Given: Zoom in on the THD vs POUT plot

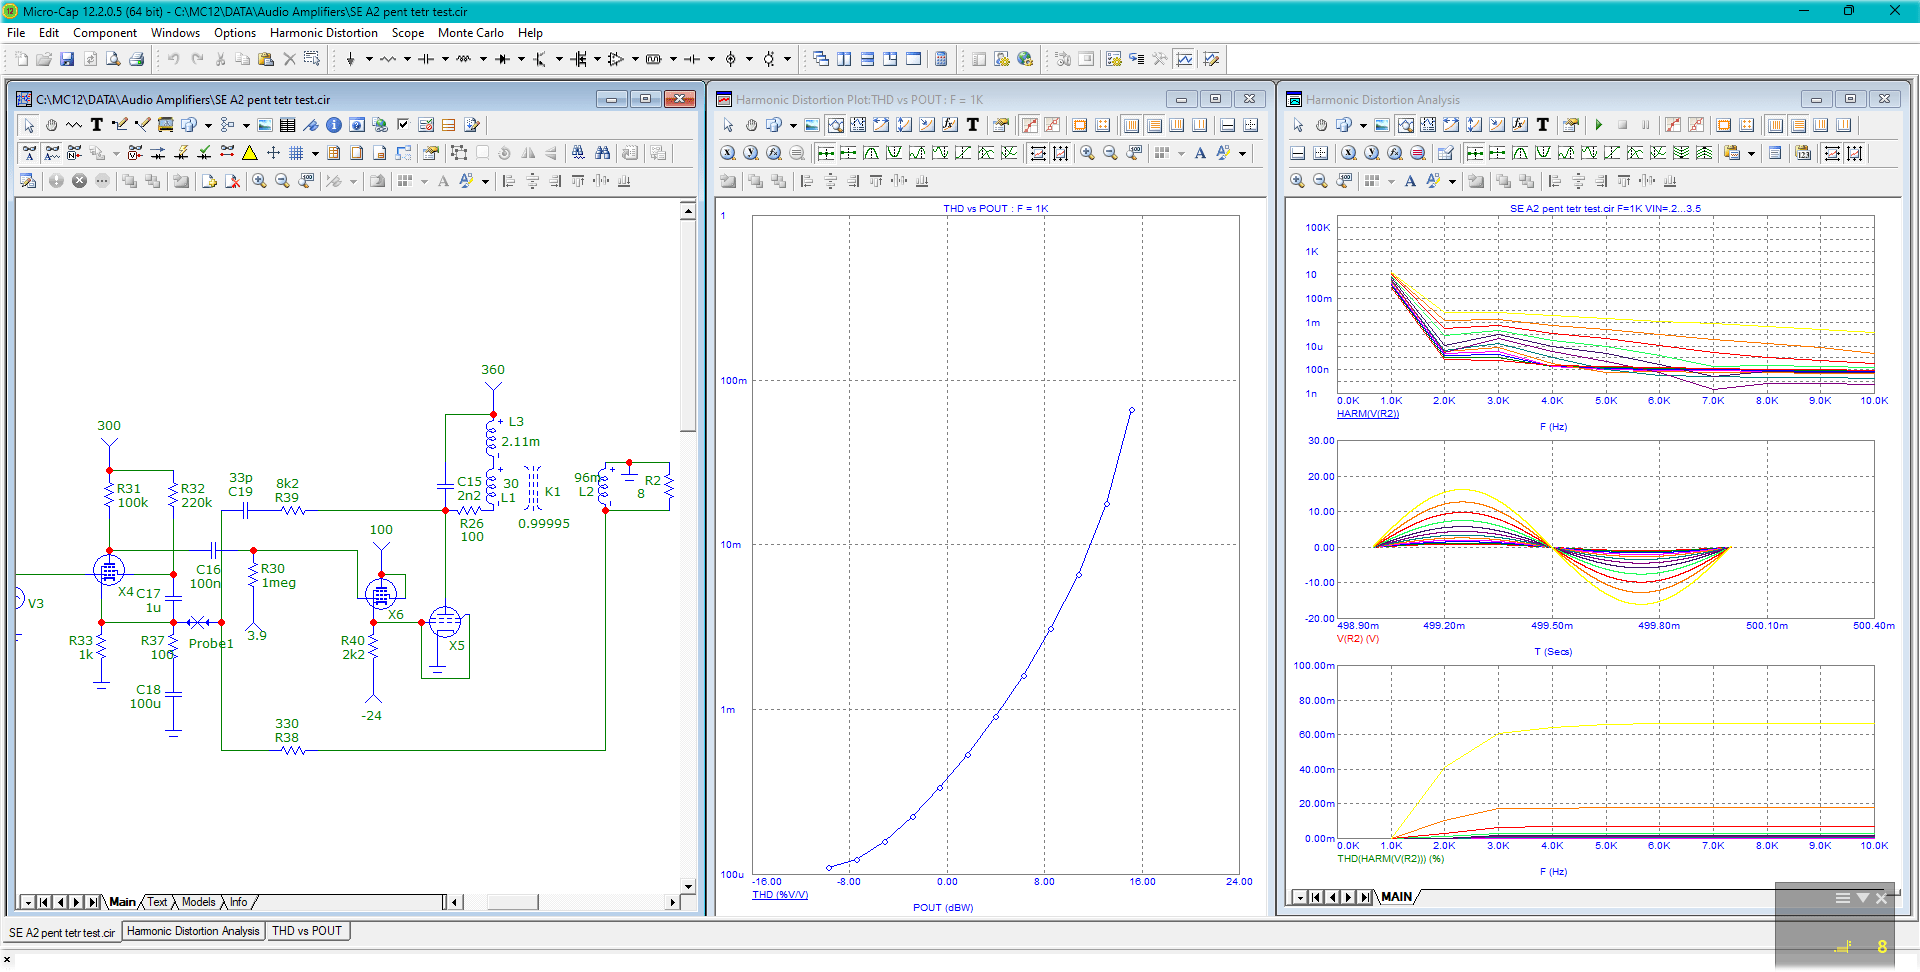Looking at the screenshot, I should (1087, 153).
